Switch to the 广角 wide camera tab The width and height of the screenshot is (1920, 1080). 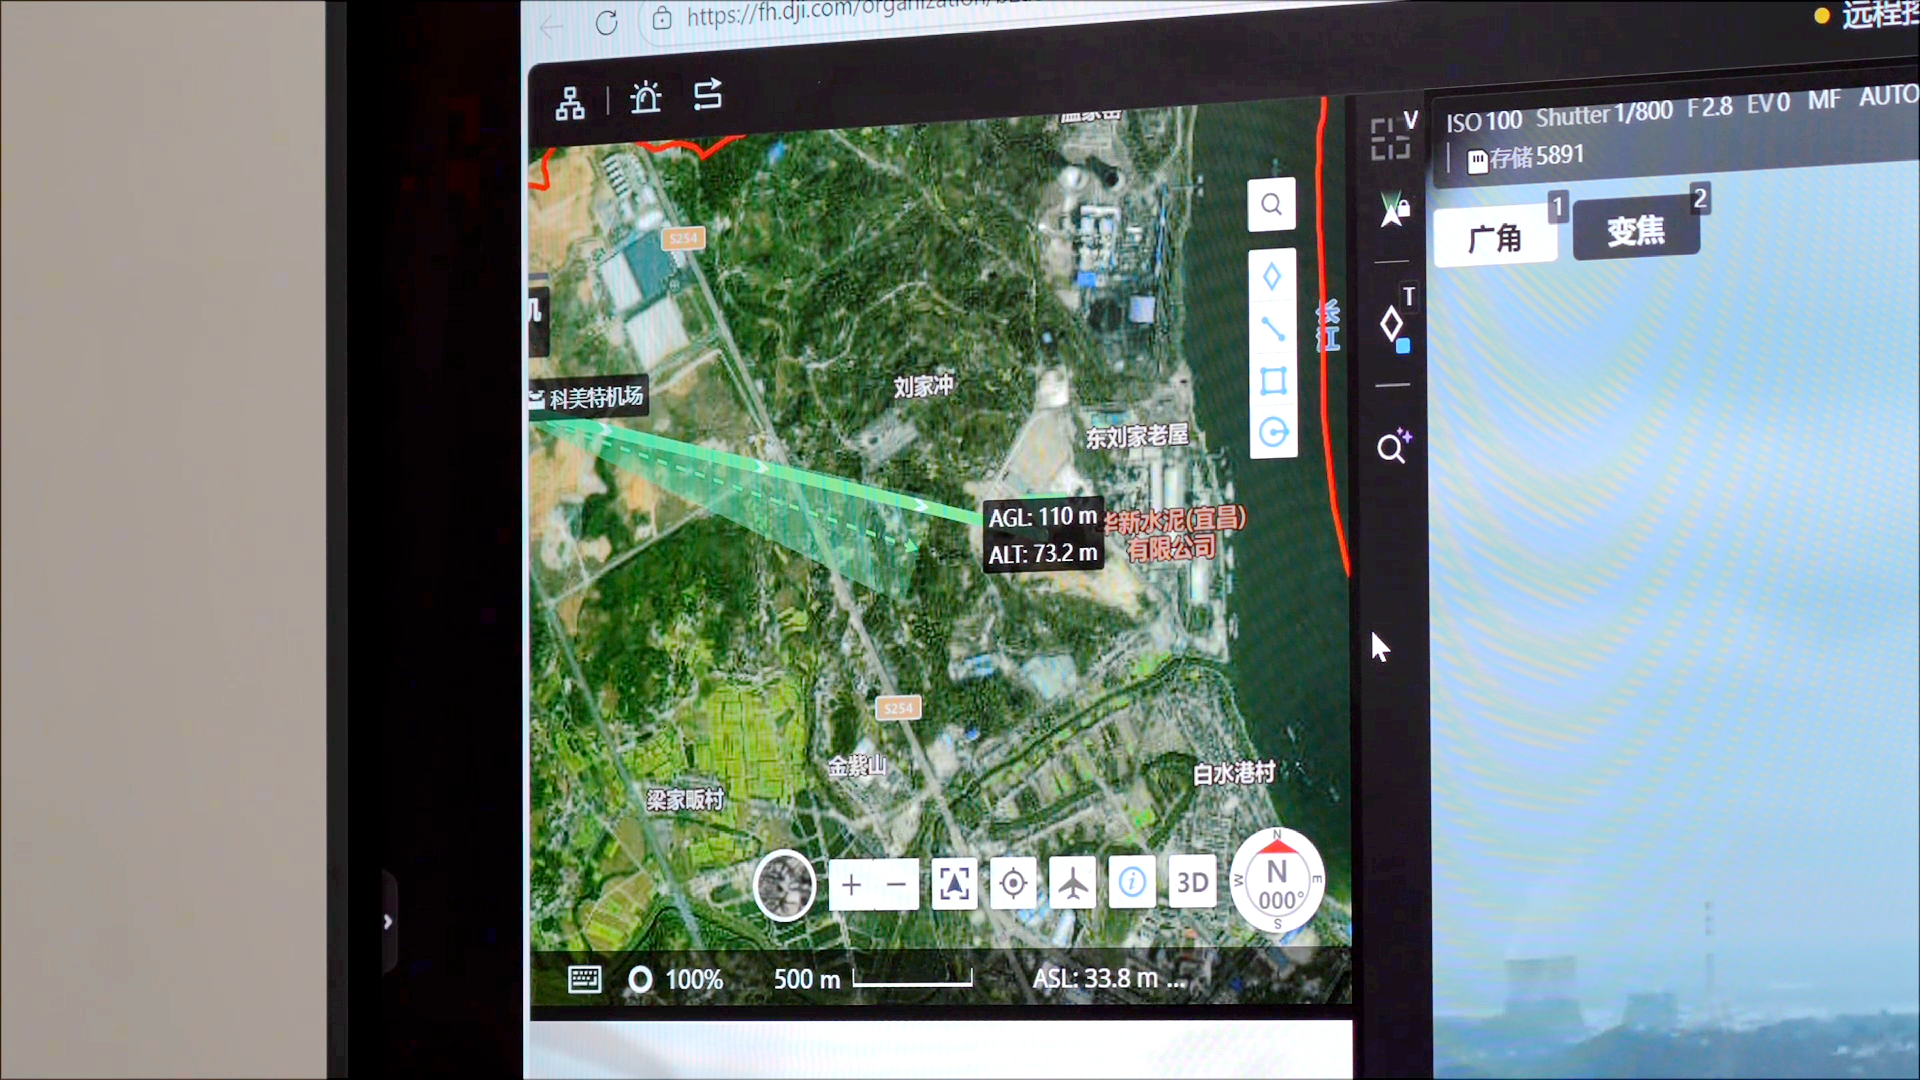(x=1495, y=238)
